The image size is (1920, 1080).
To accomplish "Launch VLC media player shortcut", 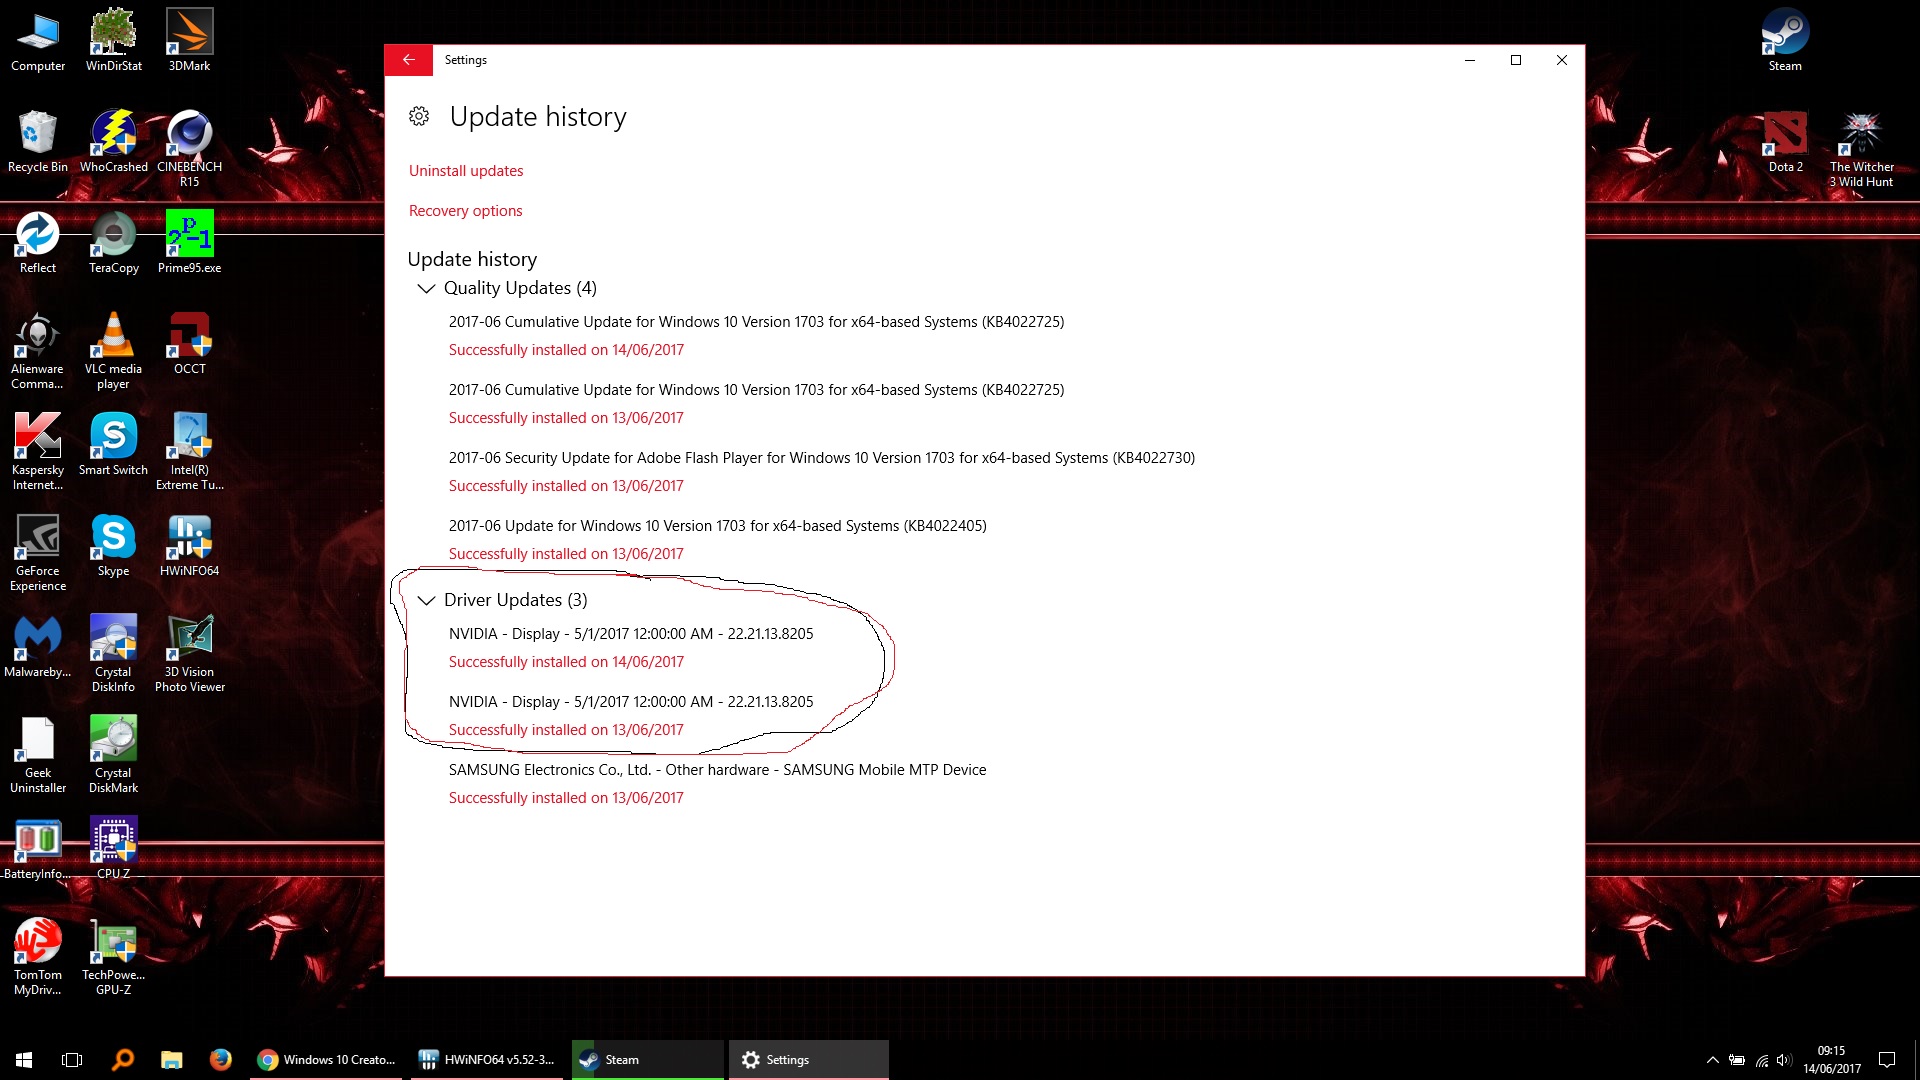I will (x=114, y=352).
